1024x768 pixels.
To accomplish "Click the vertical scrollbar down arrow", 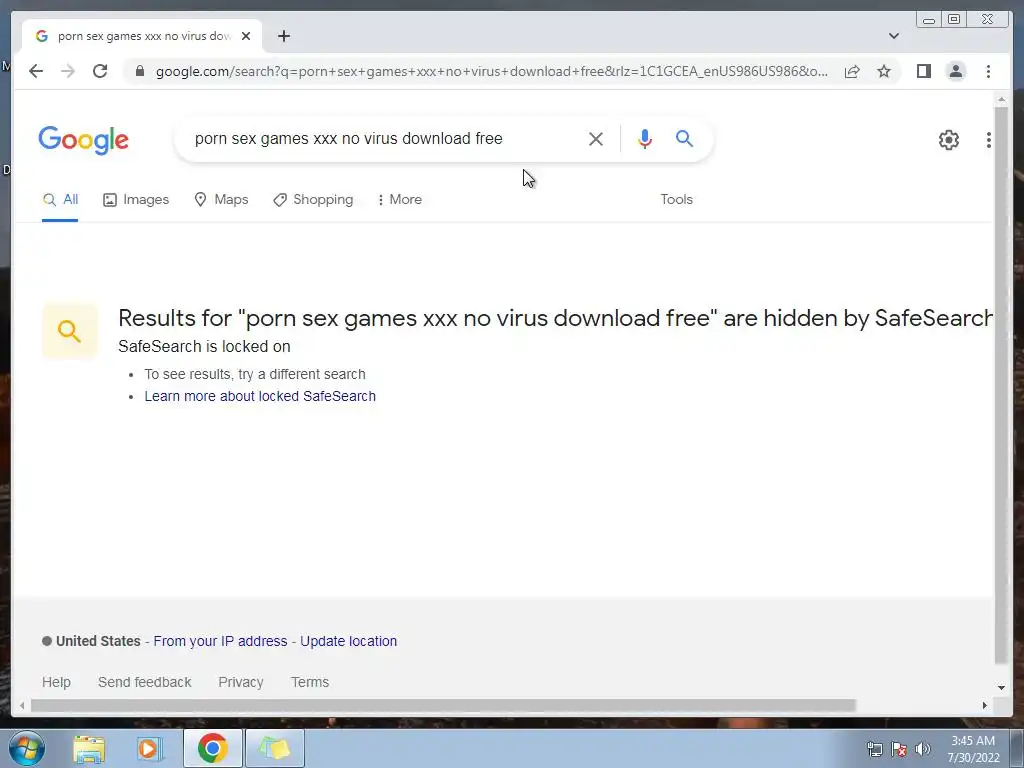I will [x=1001, y=687].
